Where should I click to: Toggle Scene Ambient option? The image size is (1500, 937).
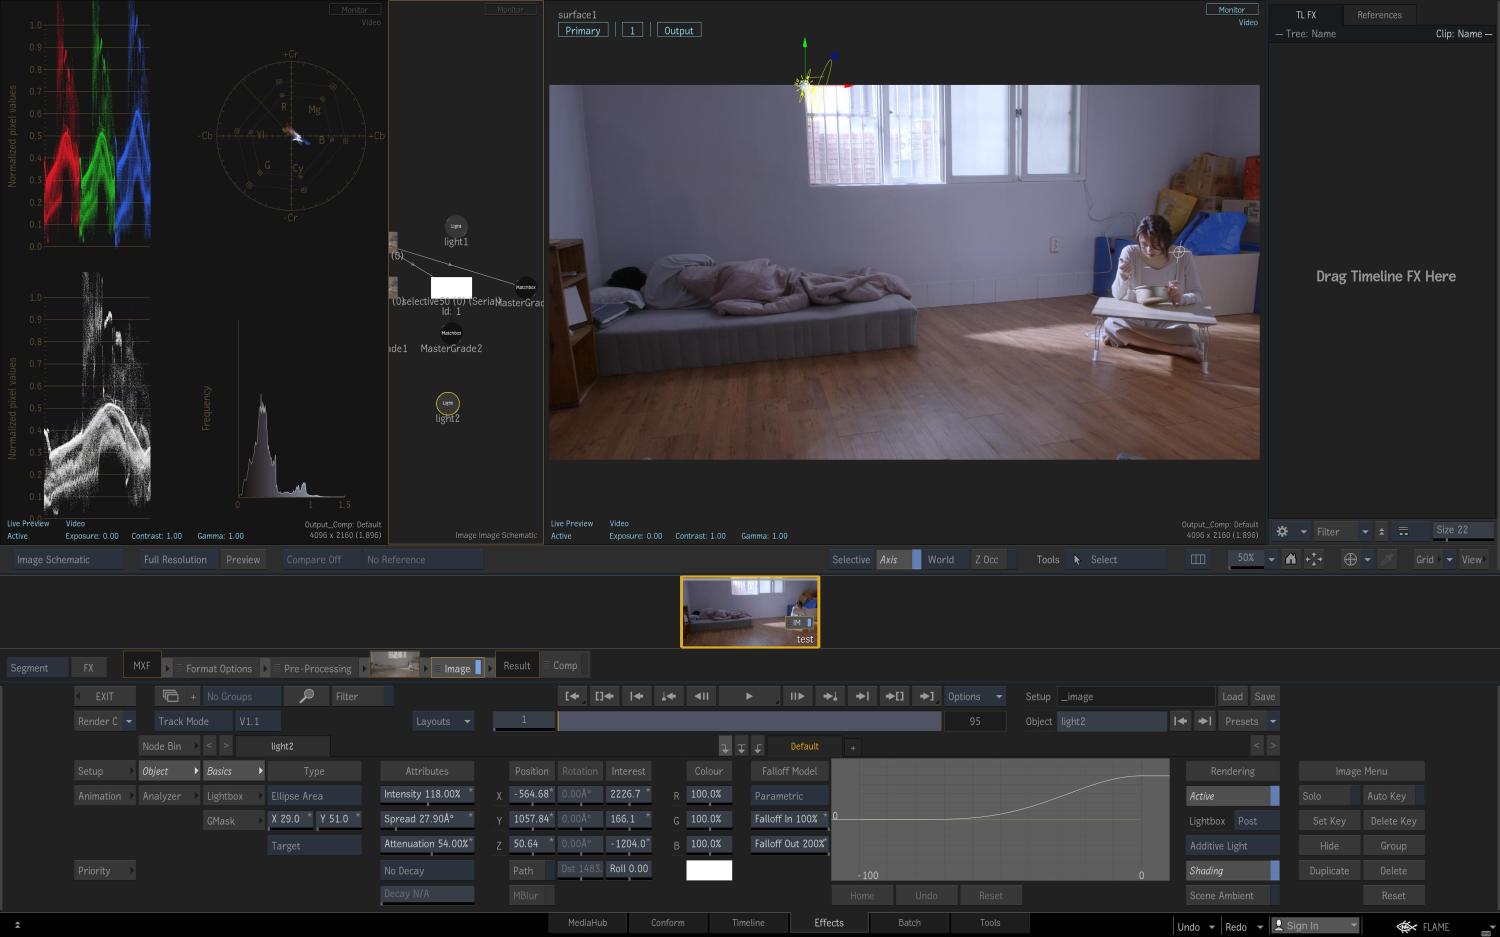coord(1232,896)
